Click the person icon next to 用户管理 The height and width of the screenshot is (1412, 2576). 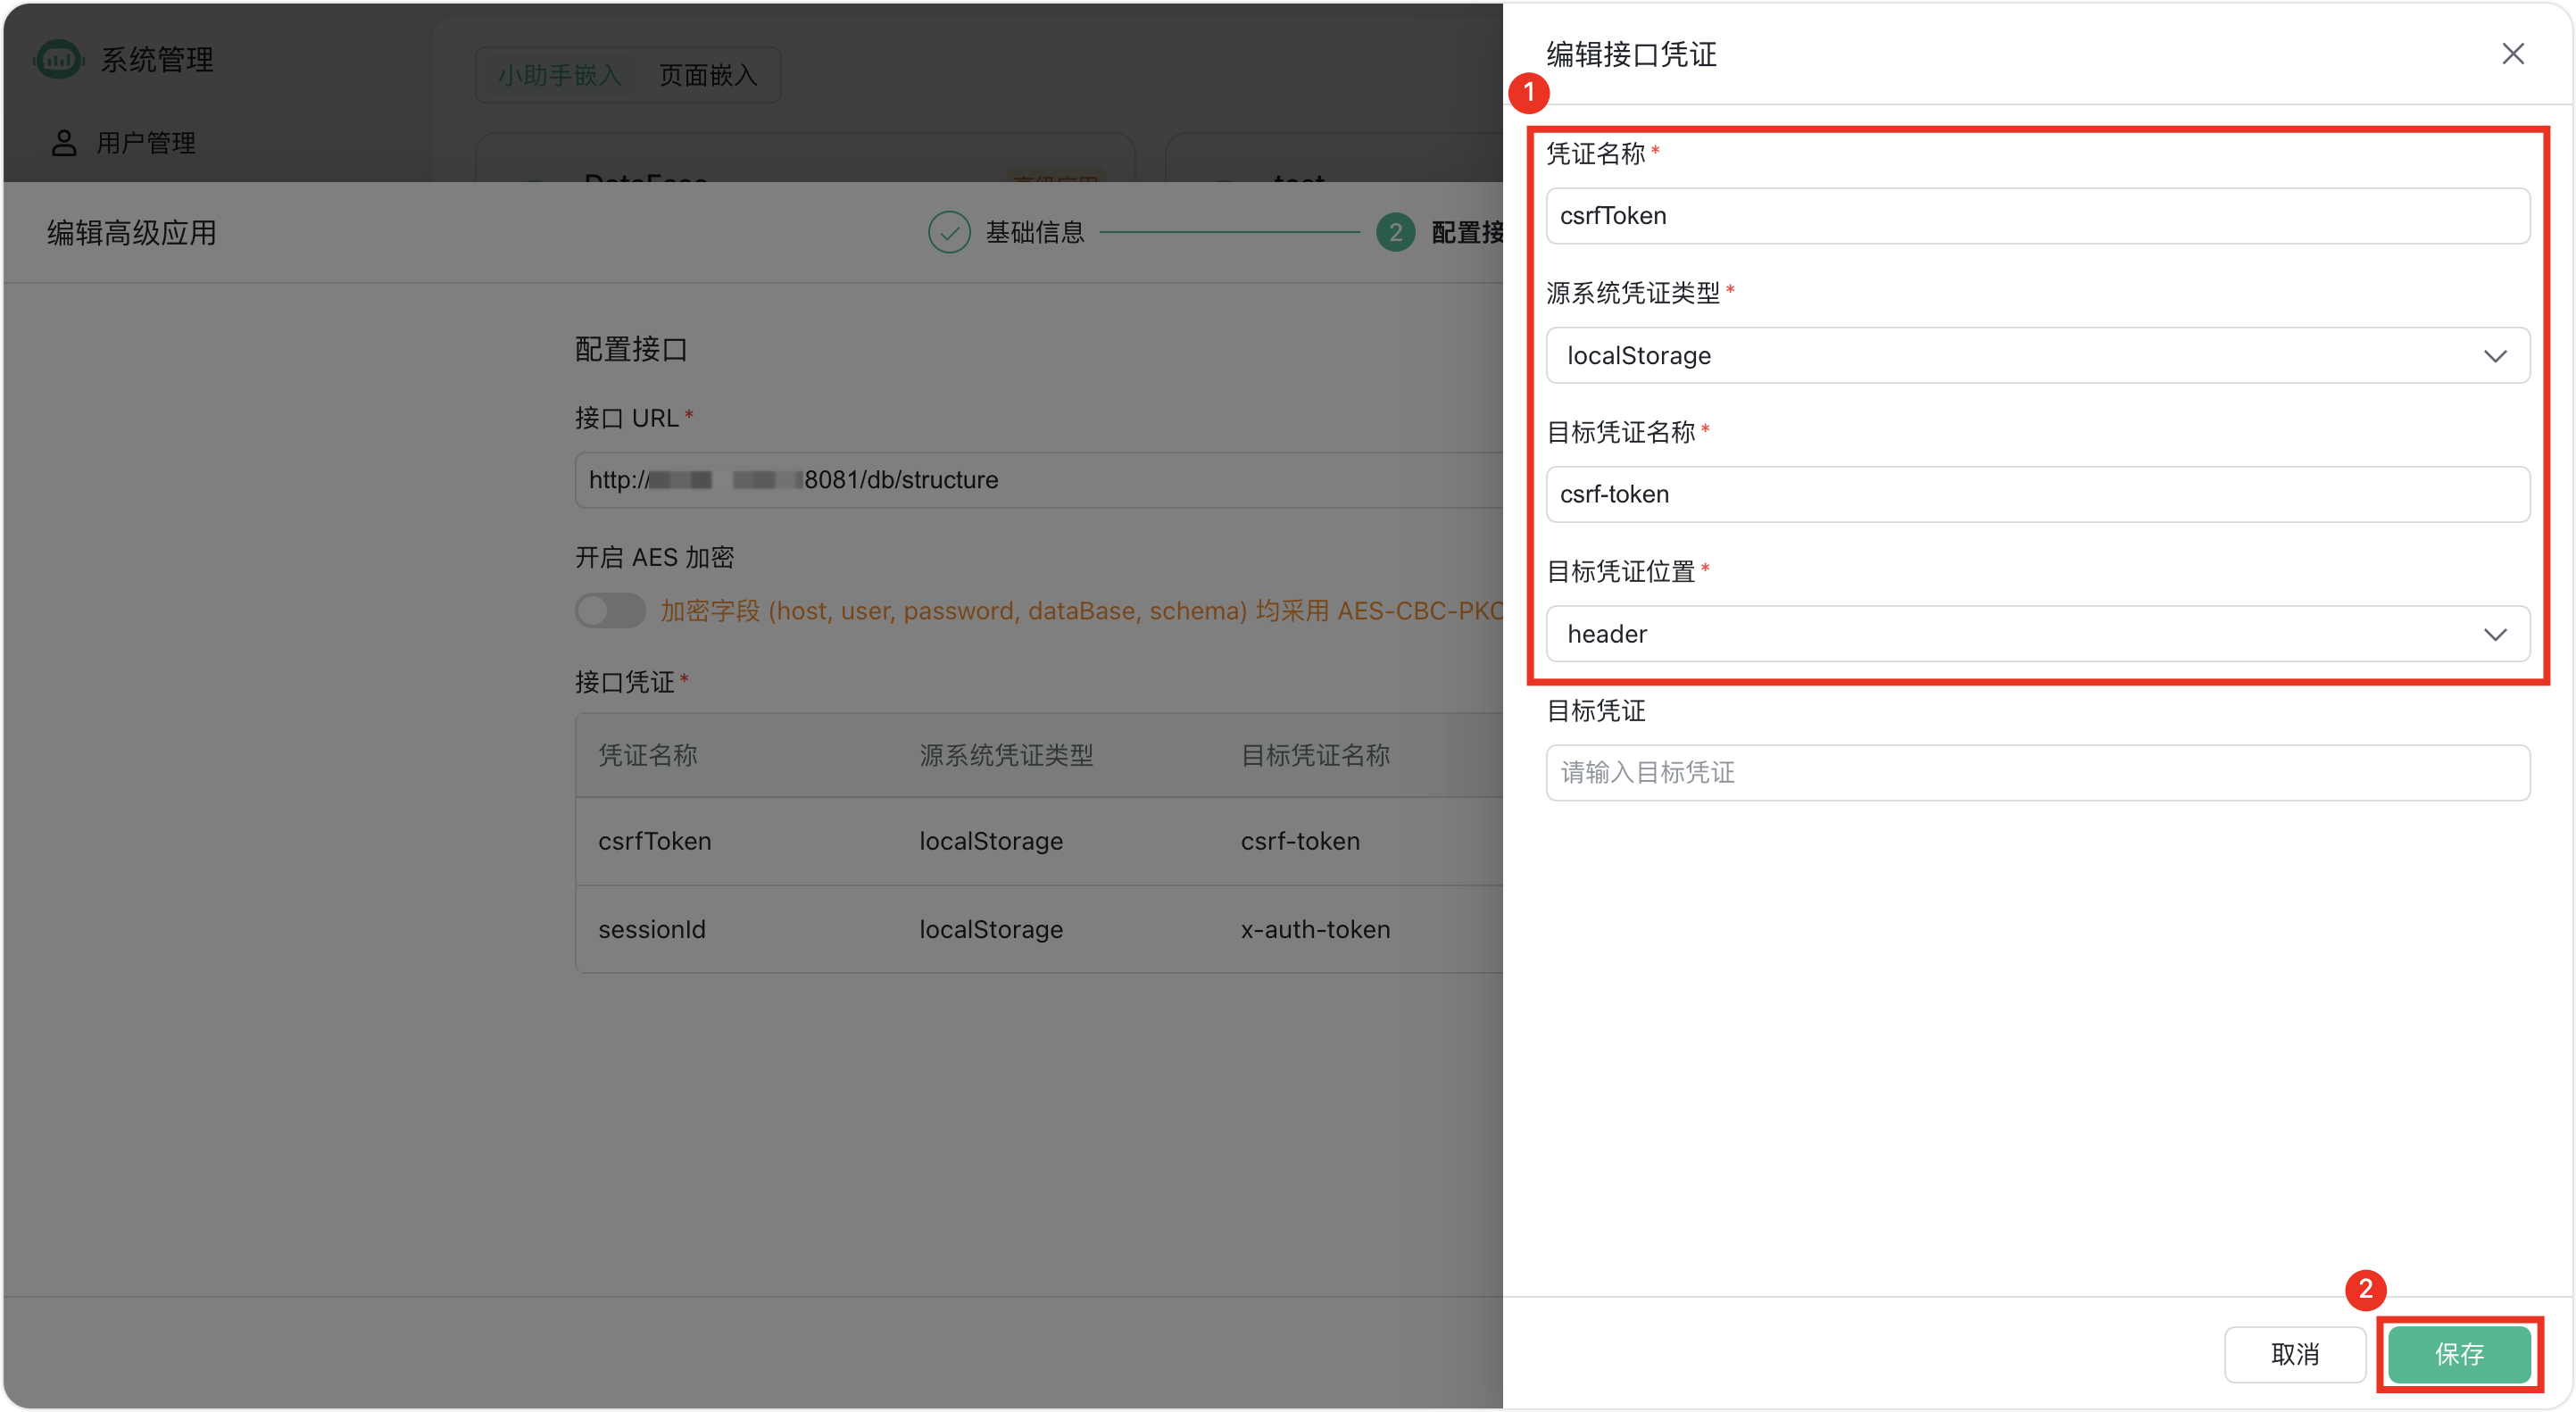(64, 142)
